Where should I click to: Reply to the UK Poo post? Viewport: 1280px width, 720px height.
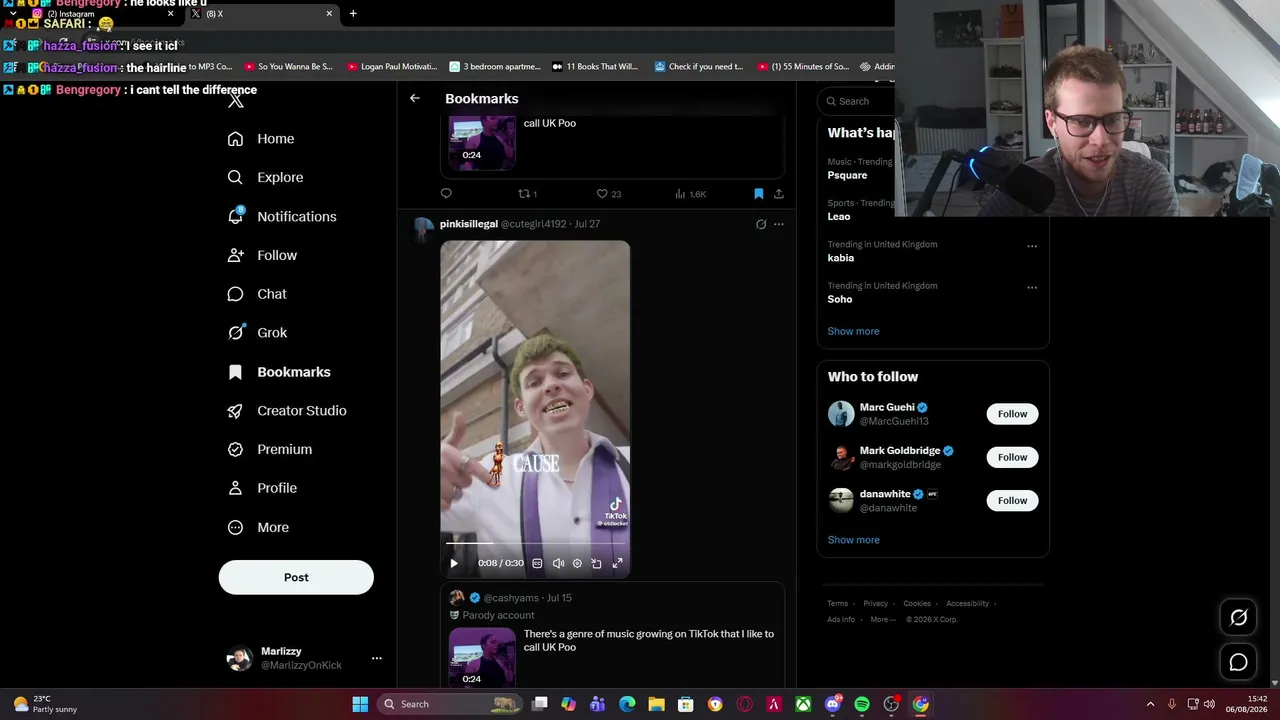click(x=446, y=194)
